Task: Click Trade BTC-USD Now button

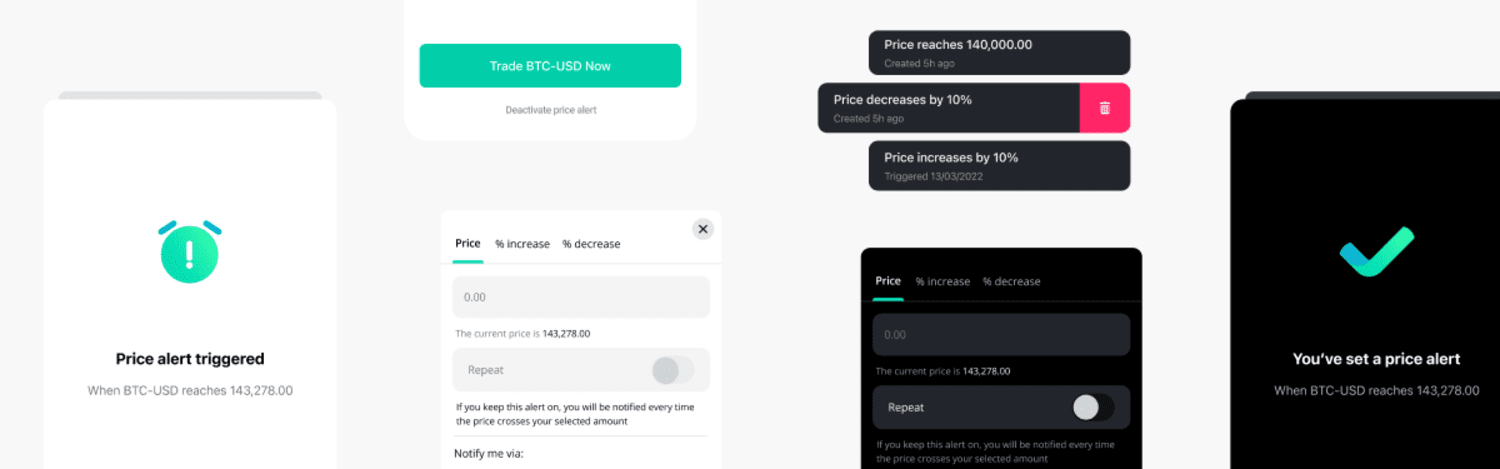Action: (550, 66)
